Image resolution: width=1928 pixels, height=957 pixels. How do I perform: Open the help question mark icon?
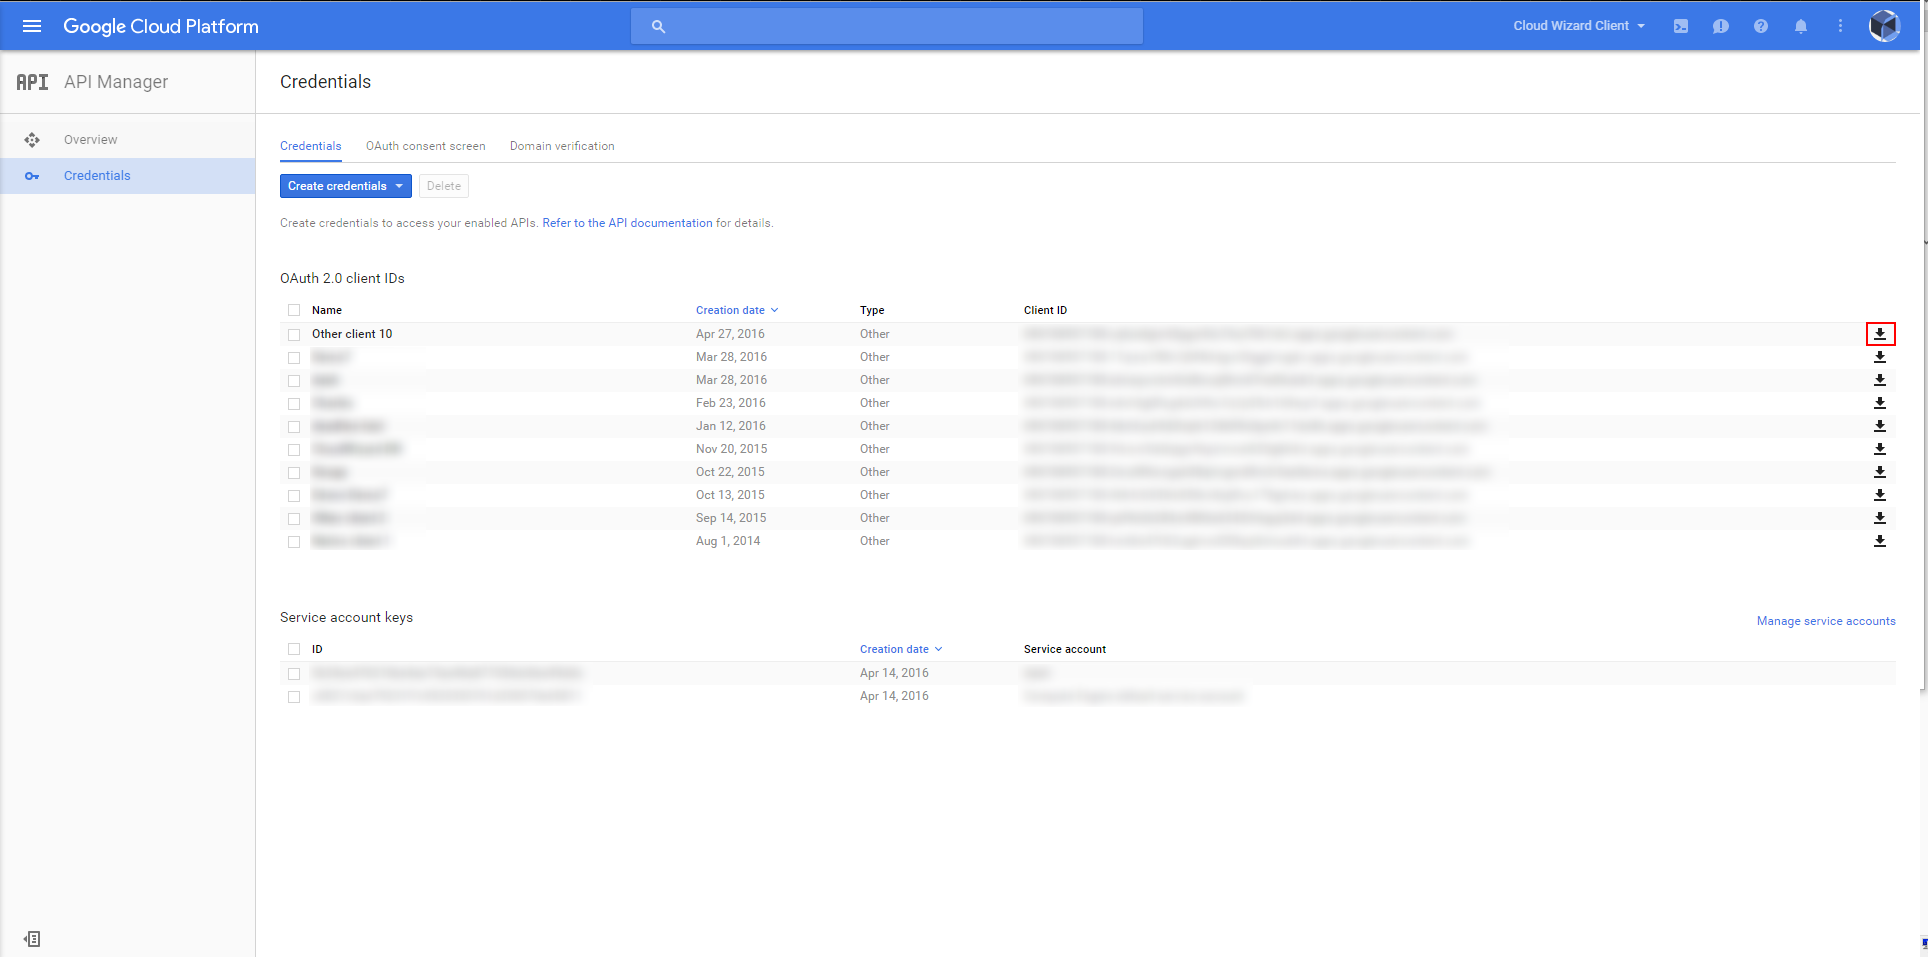tap(1761, 26)
